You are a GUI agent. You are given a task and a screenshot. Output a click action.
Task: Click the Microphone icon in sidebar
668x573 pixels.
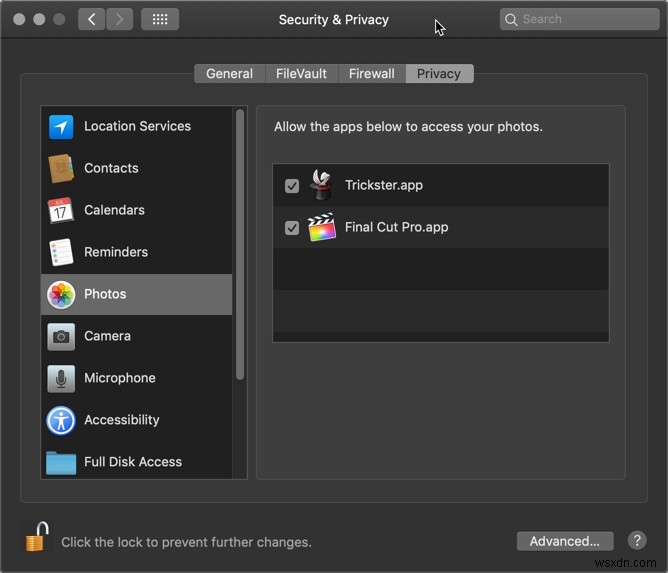click(x=61, y=378)
